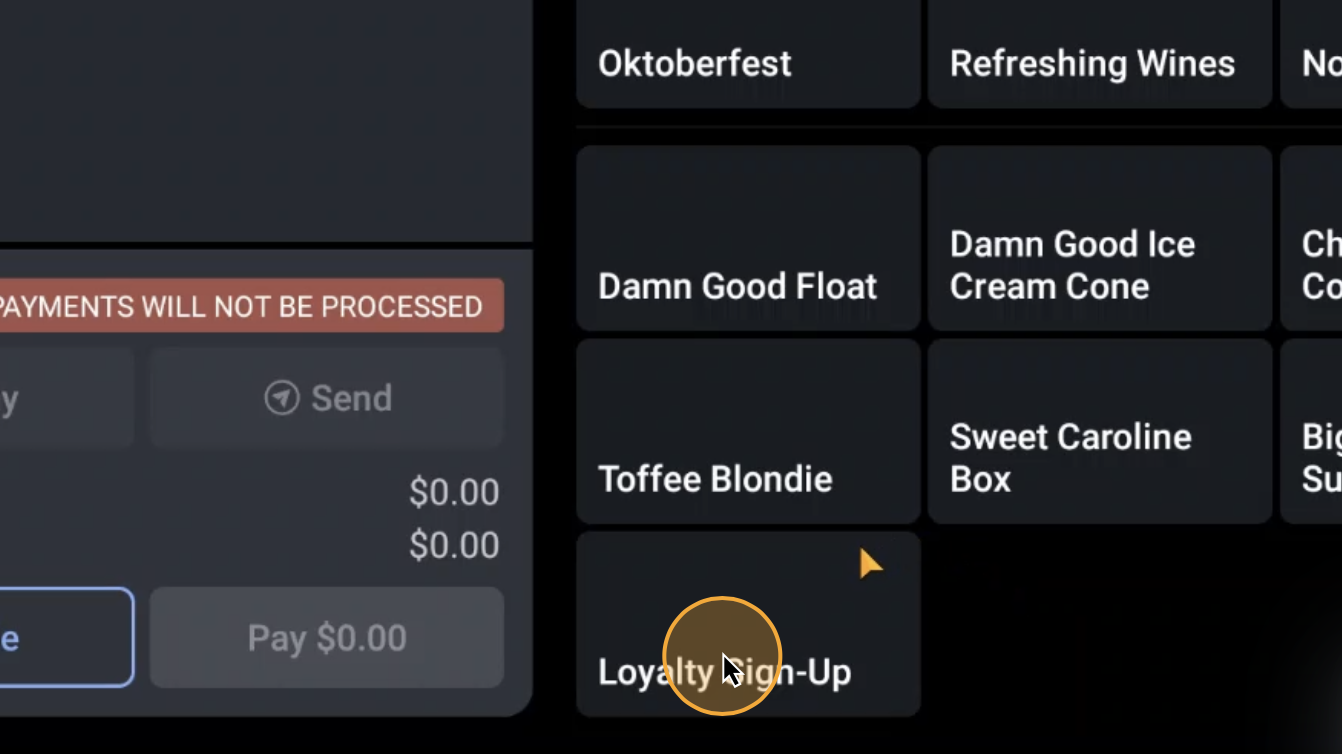Add Damn Good Float to the order
1342x754 pixels.
coord(747,238)
